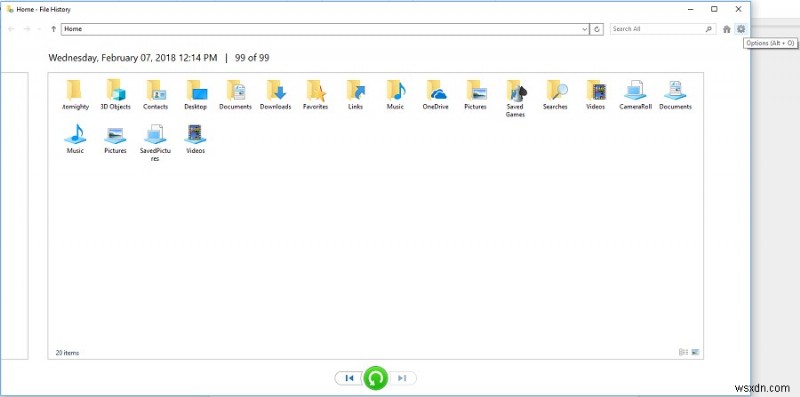Screen dimensions: 800x397
Task: Open the Pictures library in the second row
Action: [x=115, y=139]
